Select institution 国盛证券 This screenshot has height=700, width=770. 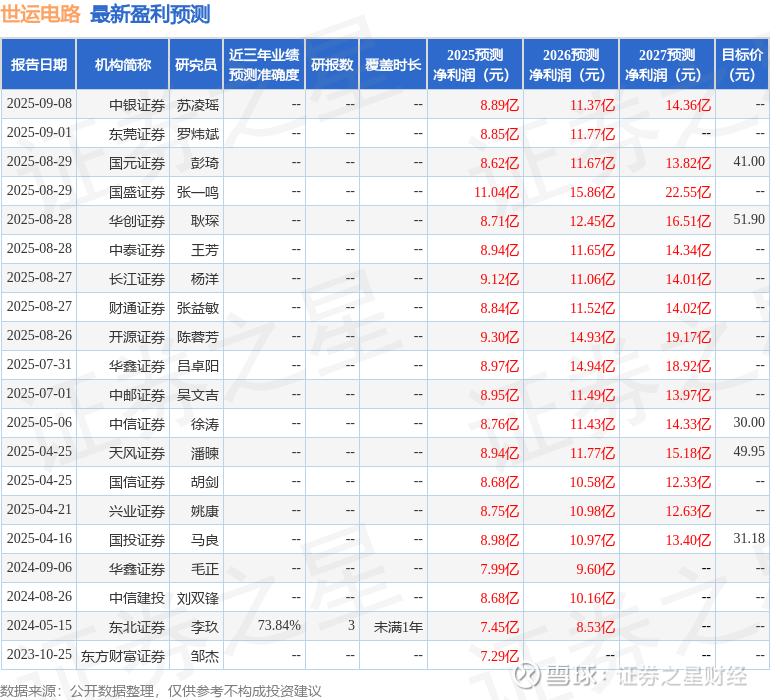pos(137,192)
